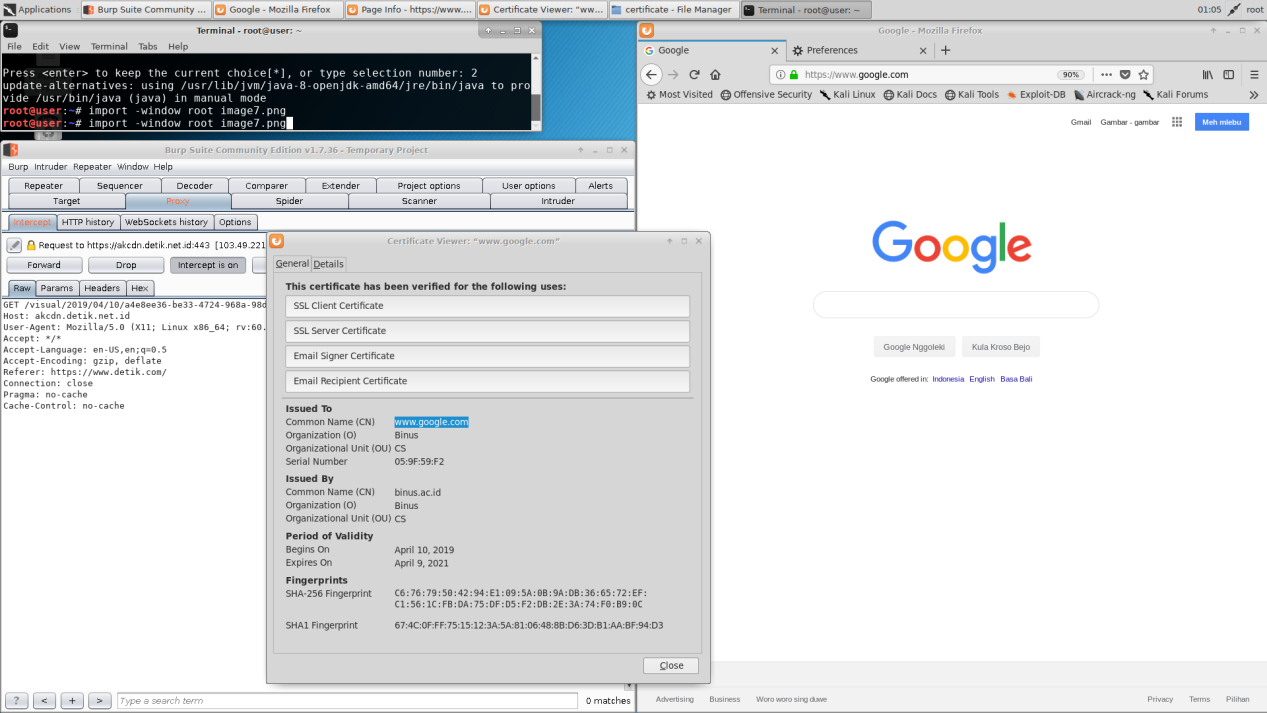The height and width of the screenshot is (713, 1267).
Task: Open page actions three-dot menu in URL bar
Action: [x=1106, y=74]
